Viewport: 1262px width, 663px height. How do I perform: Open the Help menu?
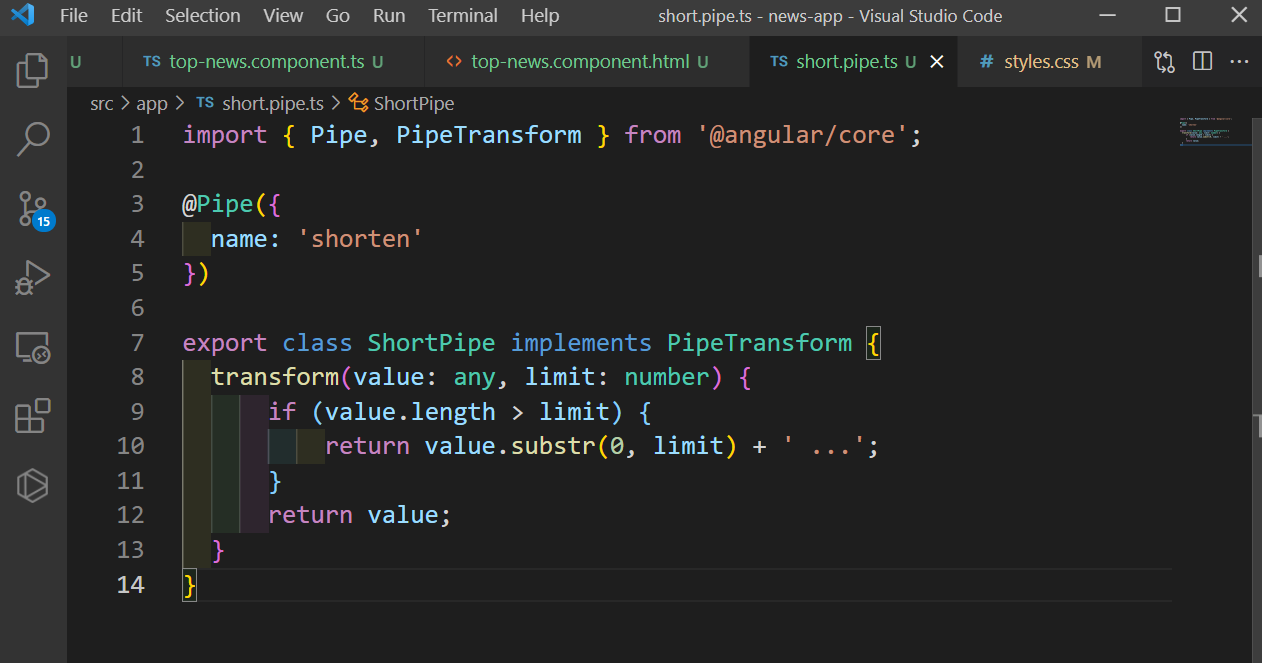click(540, 16)
